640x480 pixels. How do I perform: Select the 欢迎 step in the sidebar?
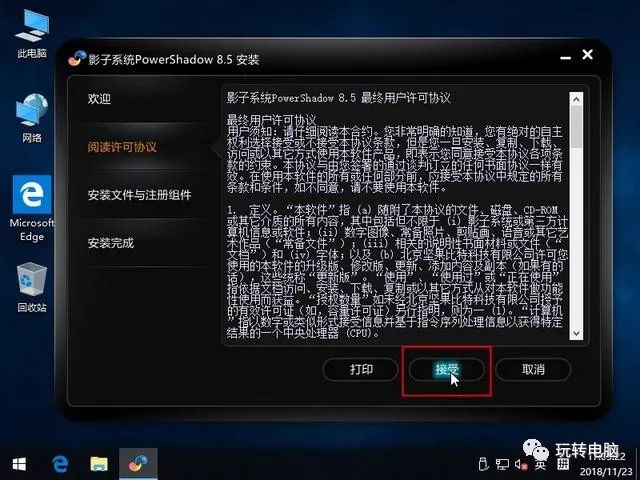point(99,98)
